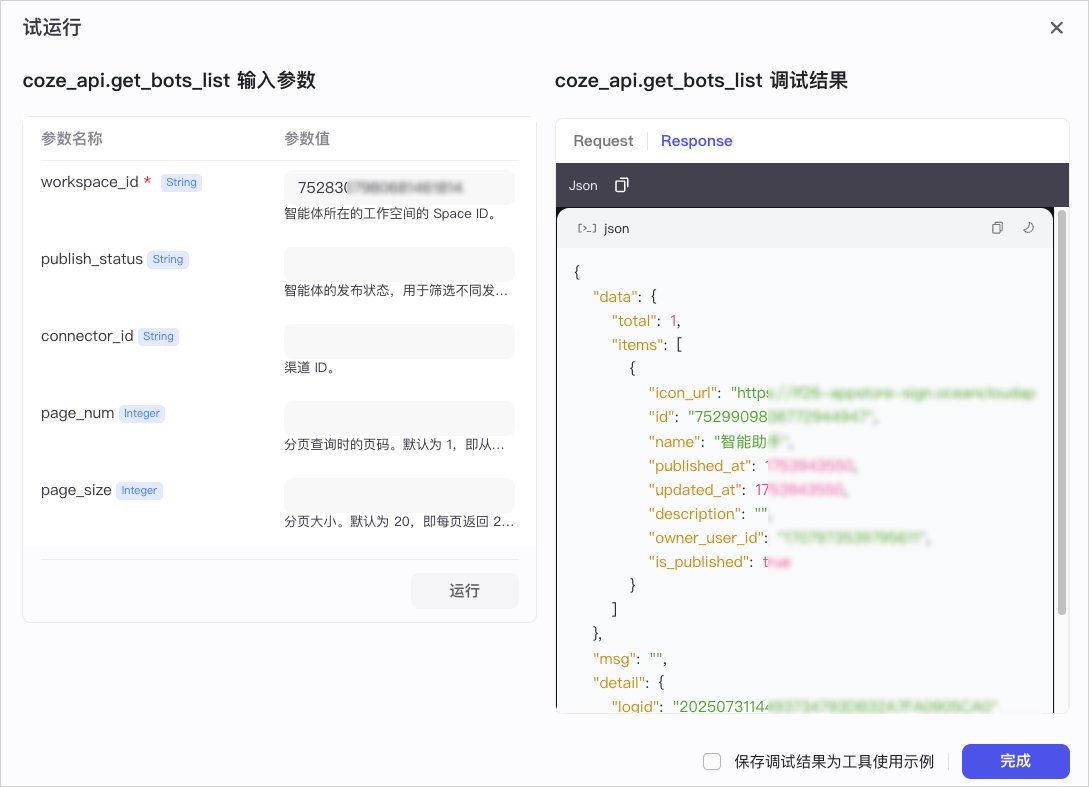Toggle the dark mode icon in the json block
Viewport: 1089px width, 787px height.
click(1029, 228)
